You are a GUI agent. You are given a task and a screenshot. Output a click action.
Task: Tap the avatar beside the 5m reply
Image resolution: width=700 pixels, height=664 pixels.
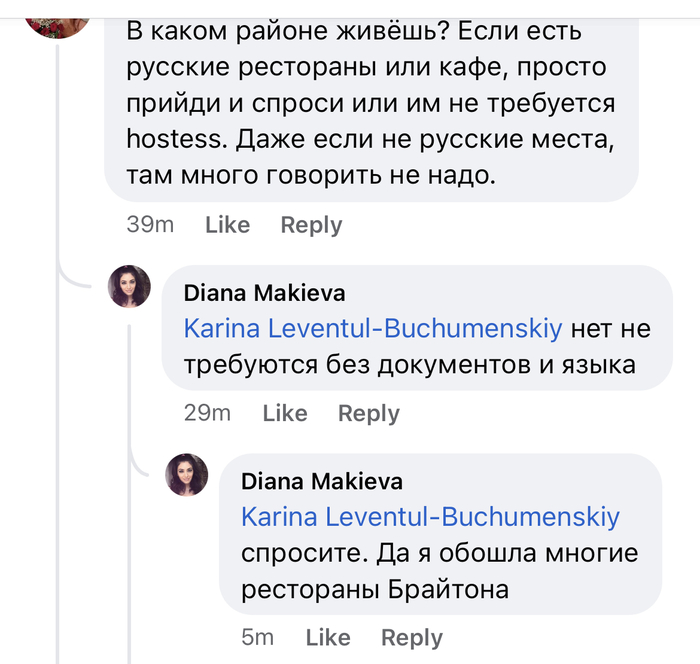[x=187, y=475]
